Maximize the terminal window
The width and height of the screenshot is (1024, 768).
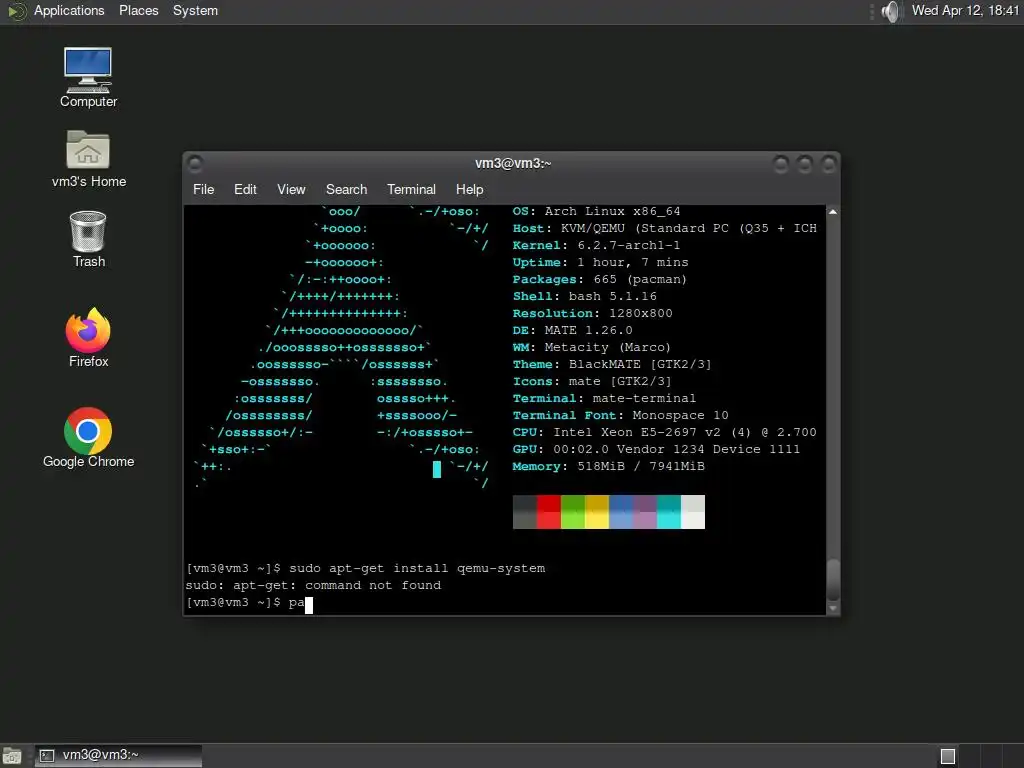pyautogui.click(x=805, y=164)
